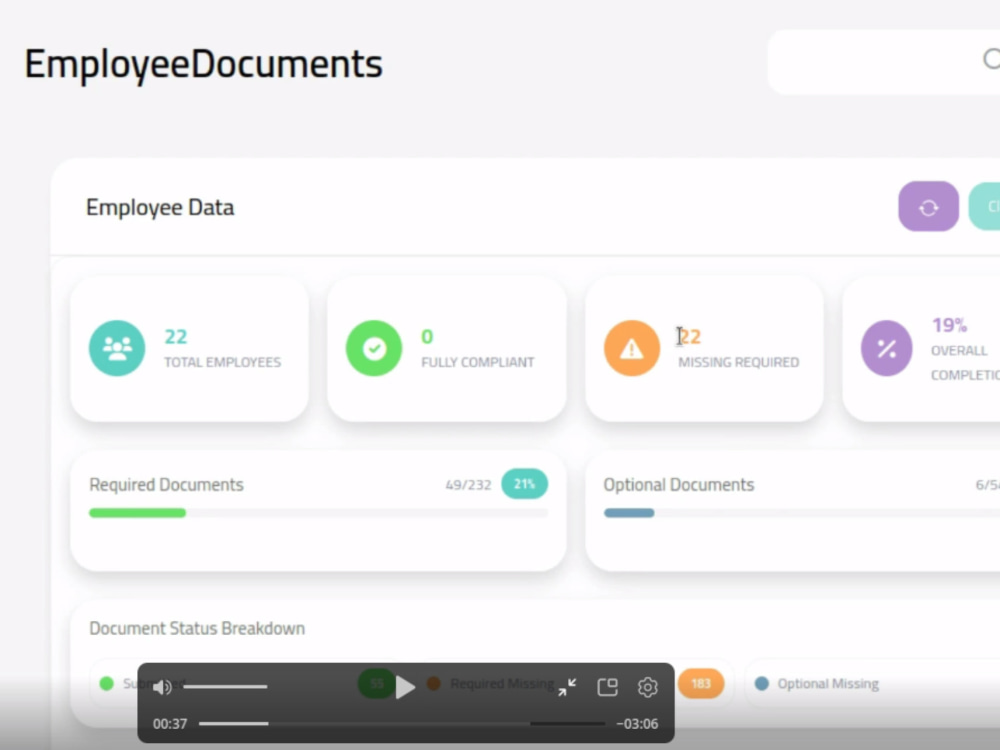Click the purple percent completion icon
Viewport: 1000px width, 750px height.
(x=886, y=348)
